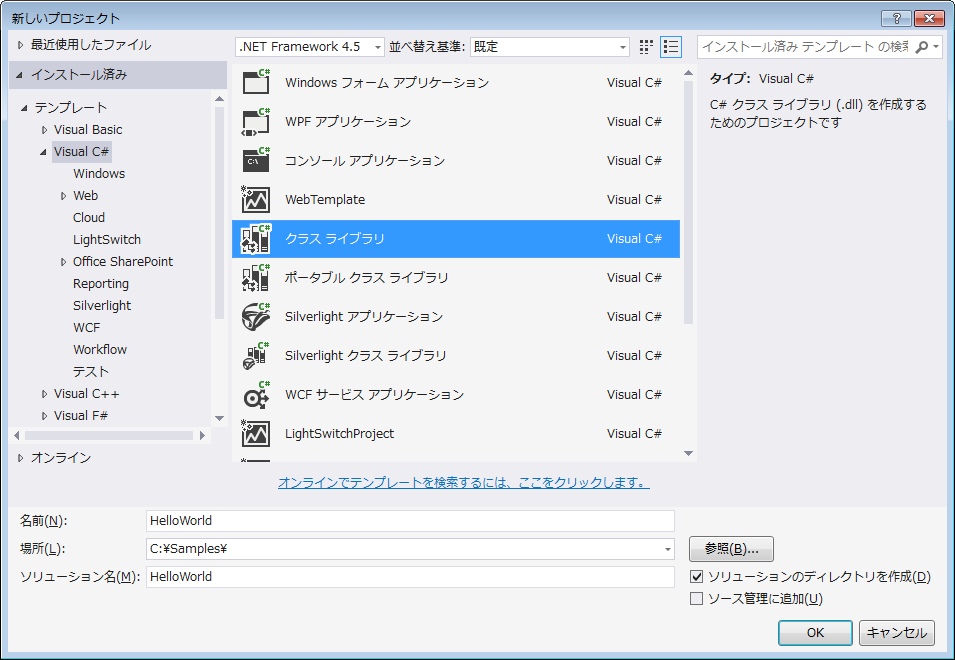
Task: Expand the Visual F# tree node
Action: pos(44,416)
